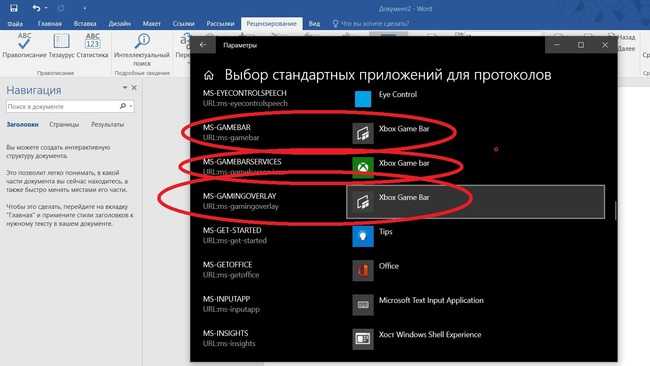Close the Navigation pane in Word
The image size is (650, 366).
(x=134, y=87)
